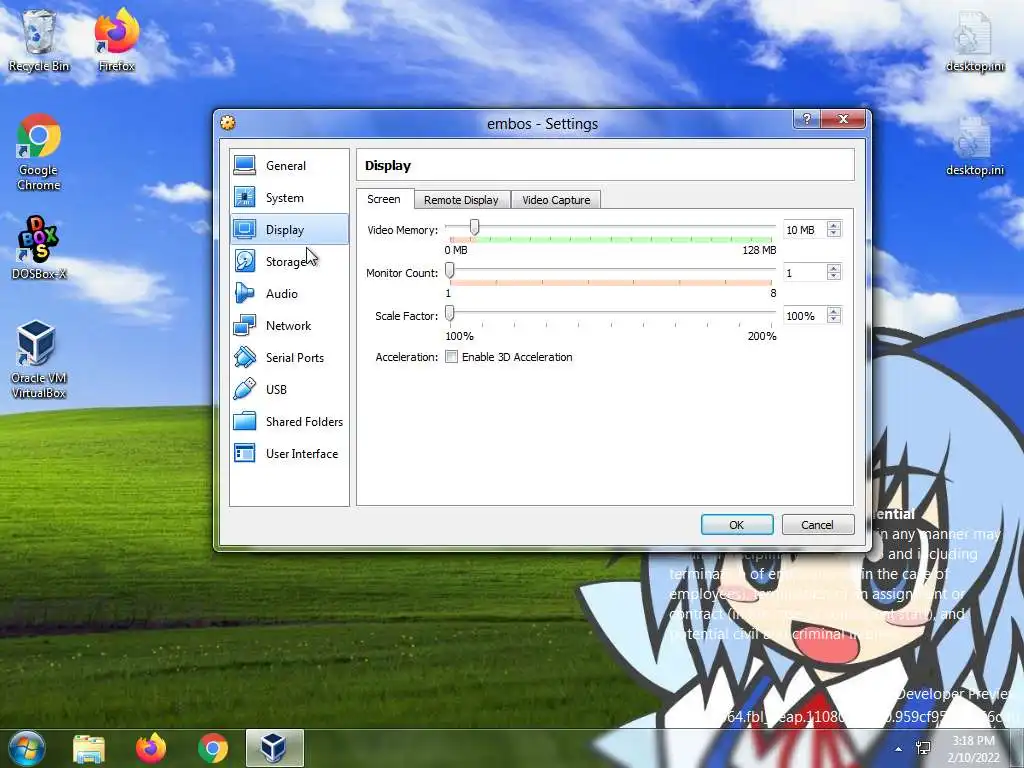Click the Help question mark button
This screenshot has width=1024, height=768.
(x=807, y=119)
